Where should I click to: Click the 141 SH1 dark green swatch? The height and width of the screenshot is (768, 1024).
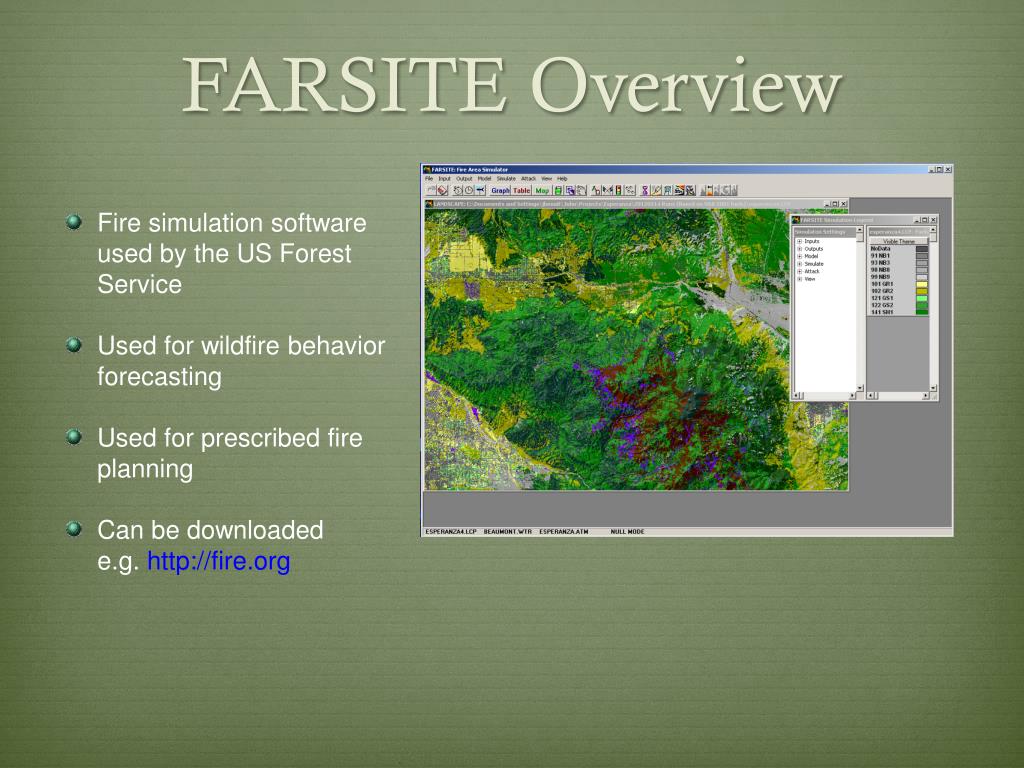tap(922, 312)
